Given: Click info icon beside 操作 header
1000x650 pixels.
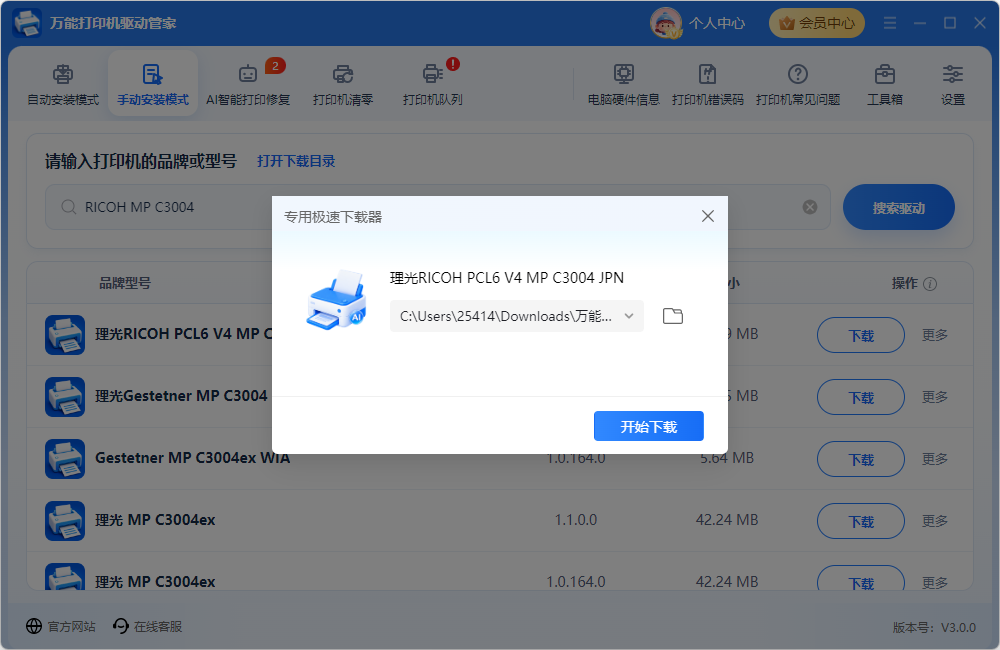Looking at the screenshot, I should [930, 284].
